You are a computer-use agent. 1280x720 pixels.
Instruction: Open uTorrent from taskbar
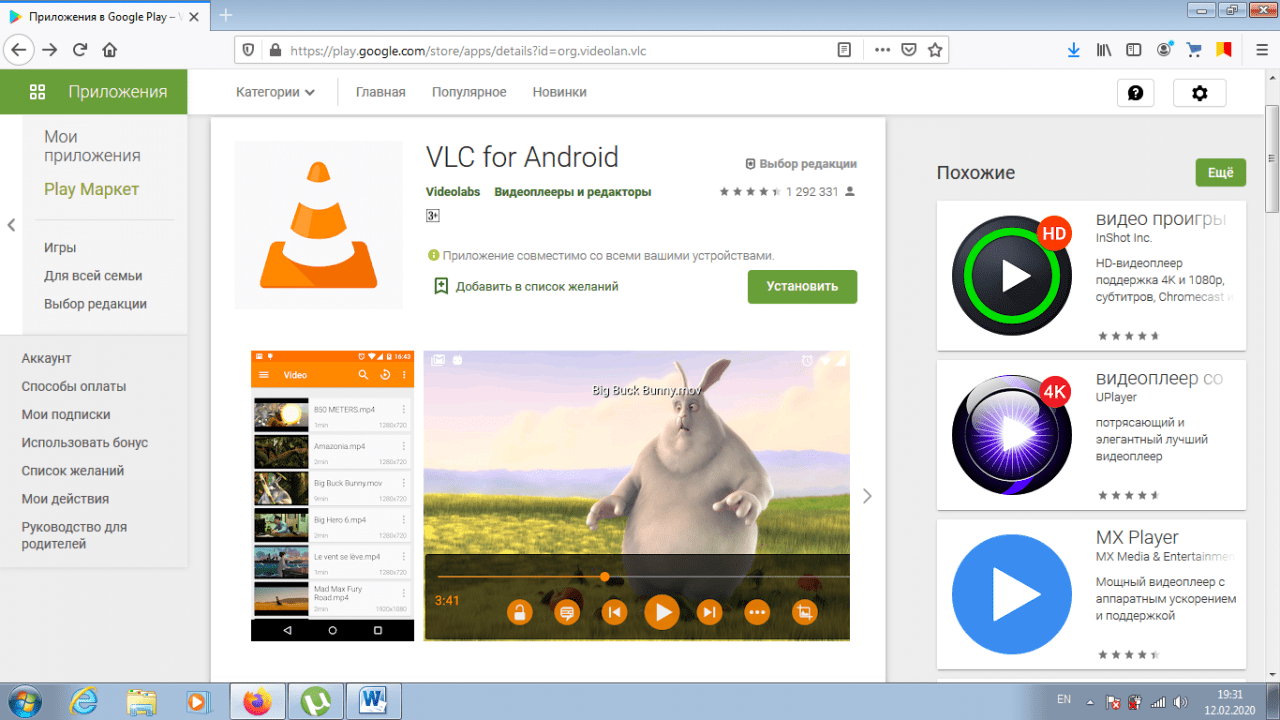click(x=315, y=702)
